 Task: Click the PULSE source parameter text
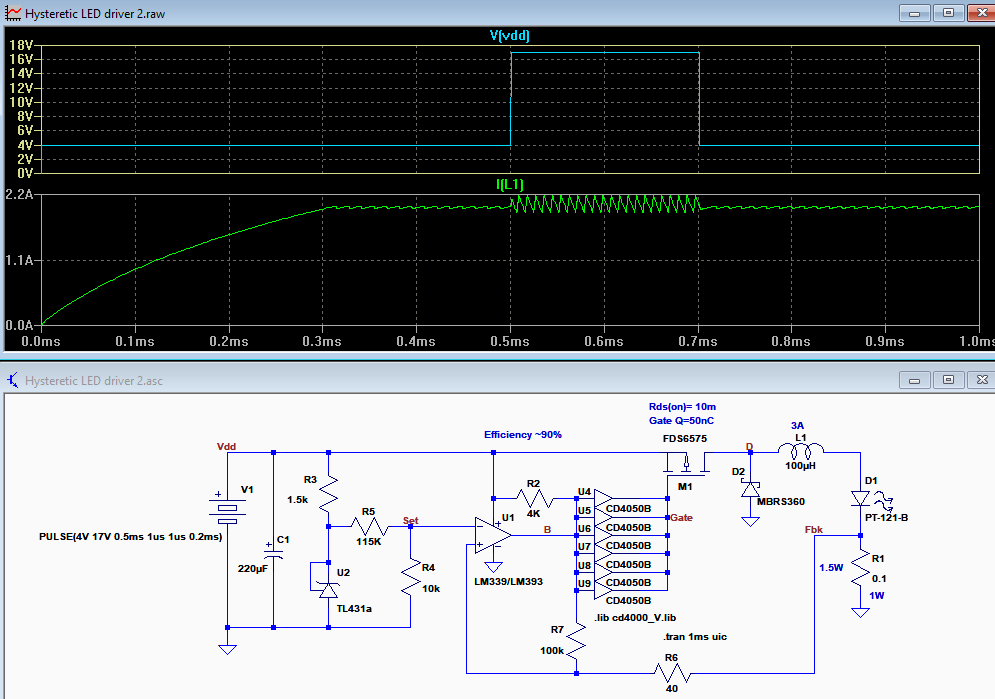pos(131,537)
